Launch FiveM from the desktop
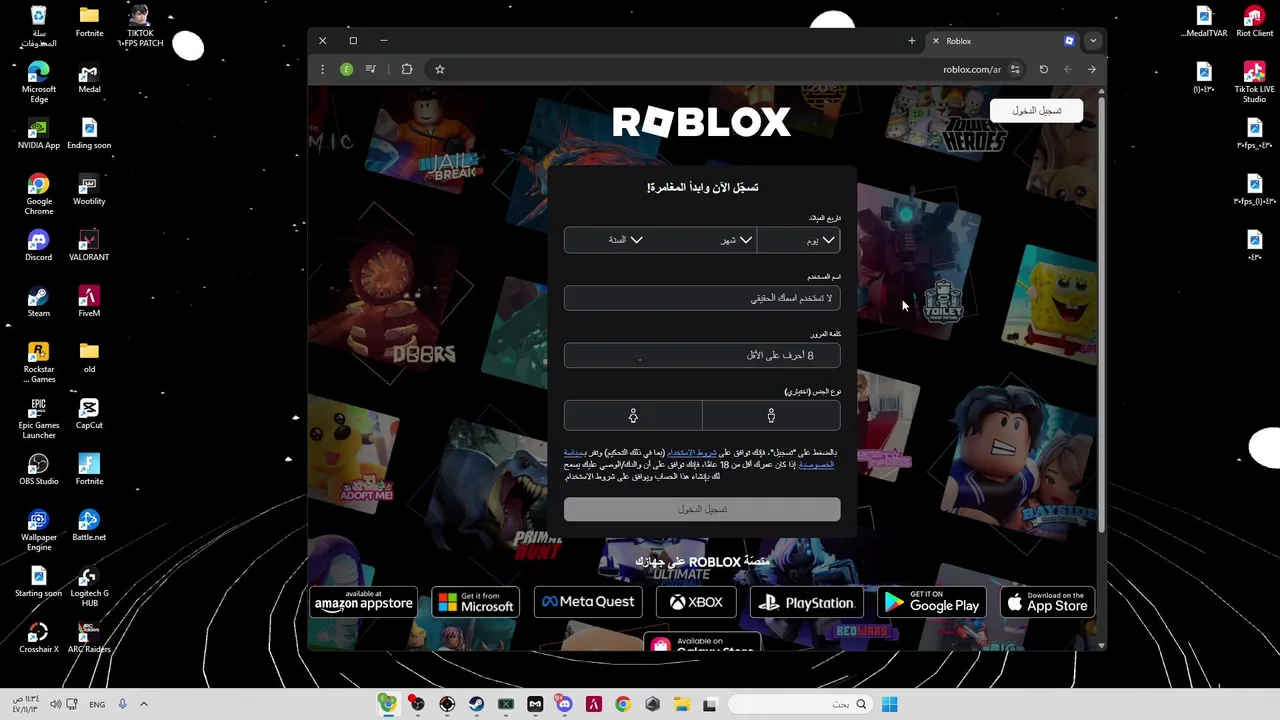The height and width of the screenshot is (720, 1280). (x=89, y=303)
